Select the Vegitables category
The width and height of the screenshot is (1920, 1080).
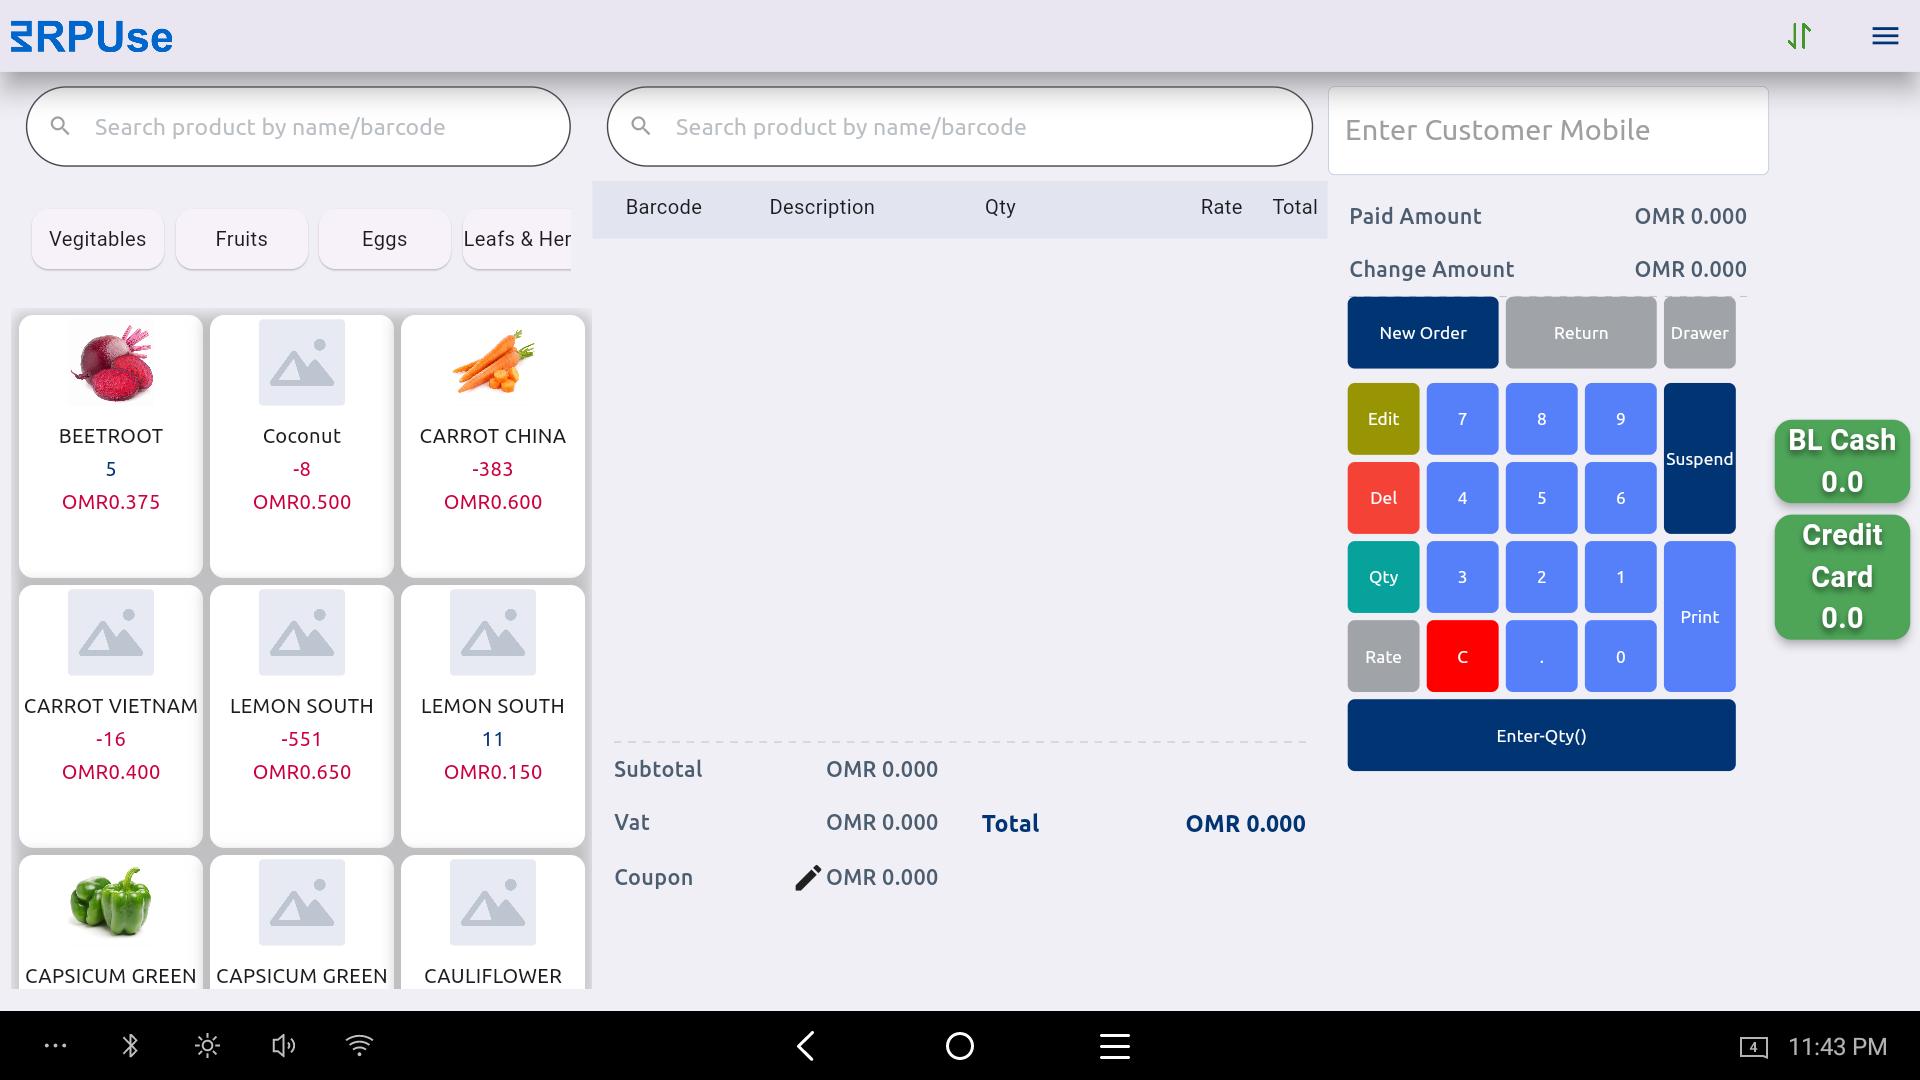[97, 239]
